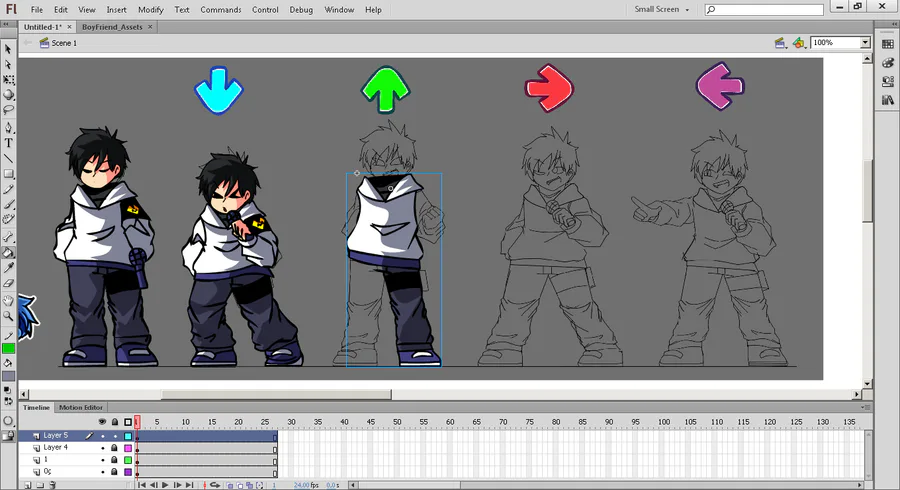Select the Eraser tool
Screen dimensions: 900x490
pyautogui.click(x=9, y=283)
